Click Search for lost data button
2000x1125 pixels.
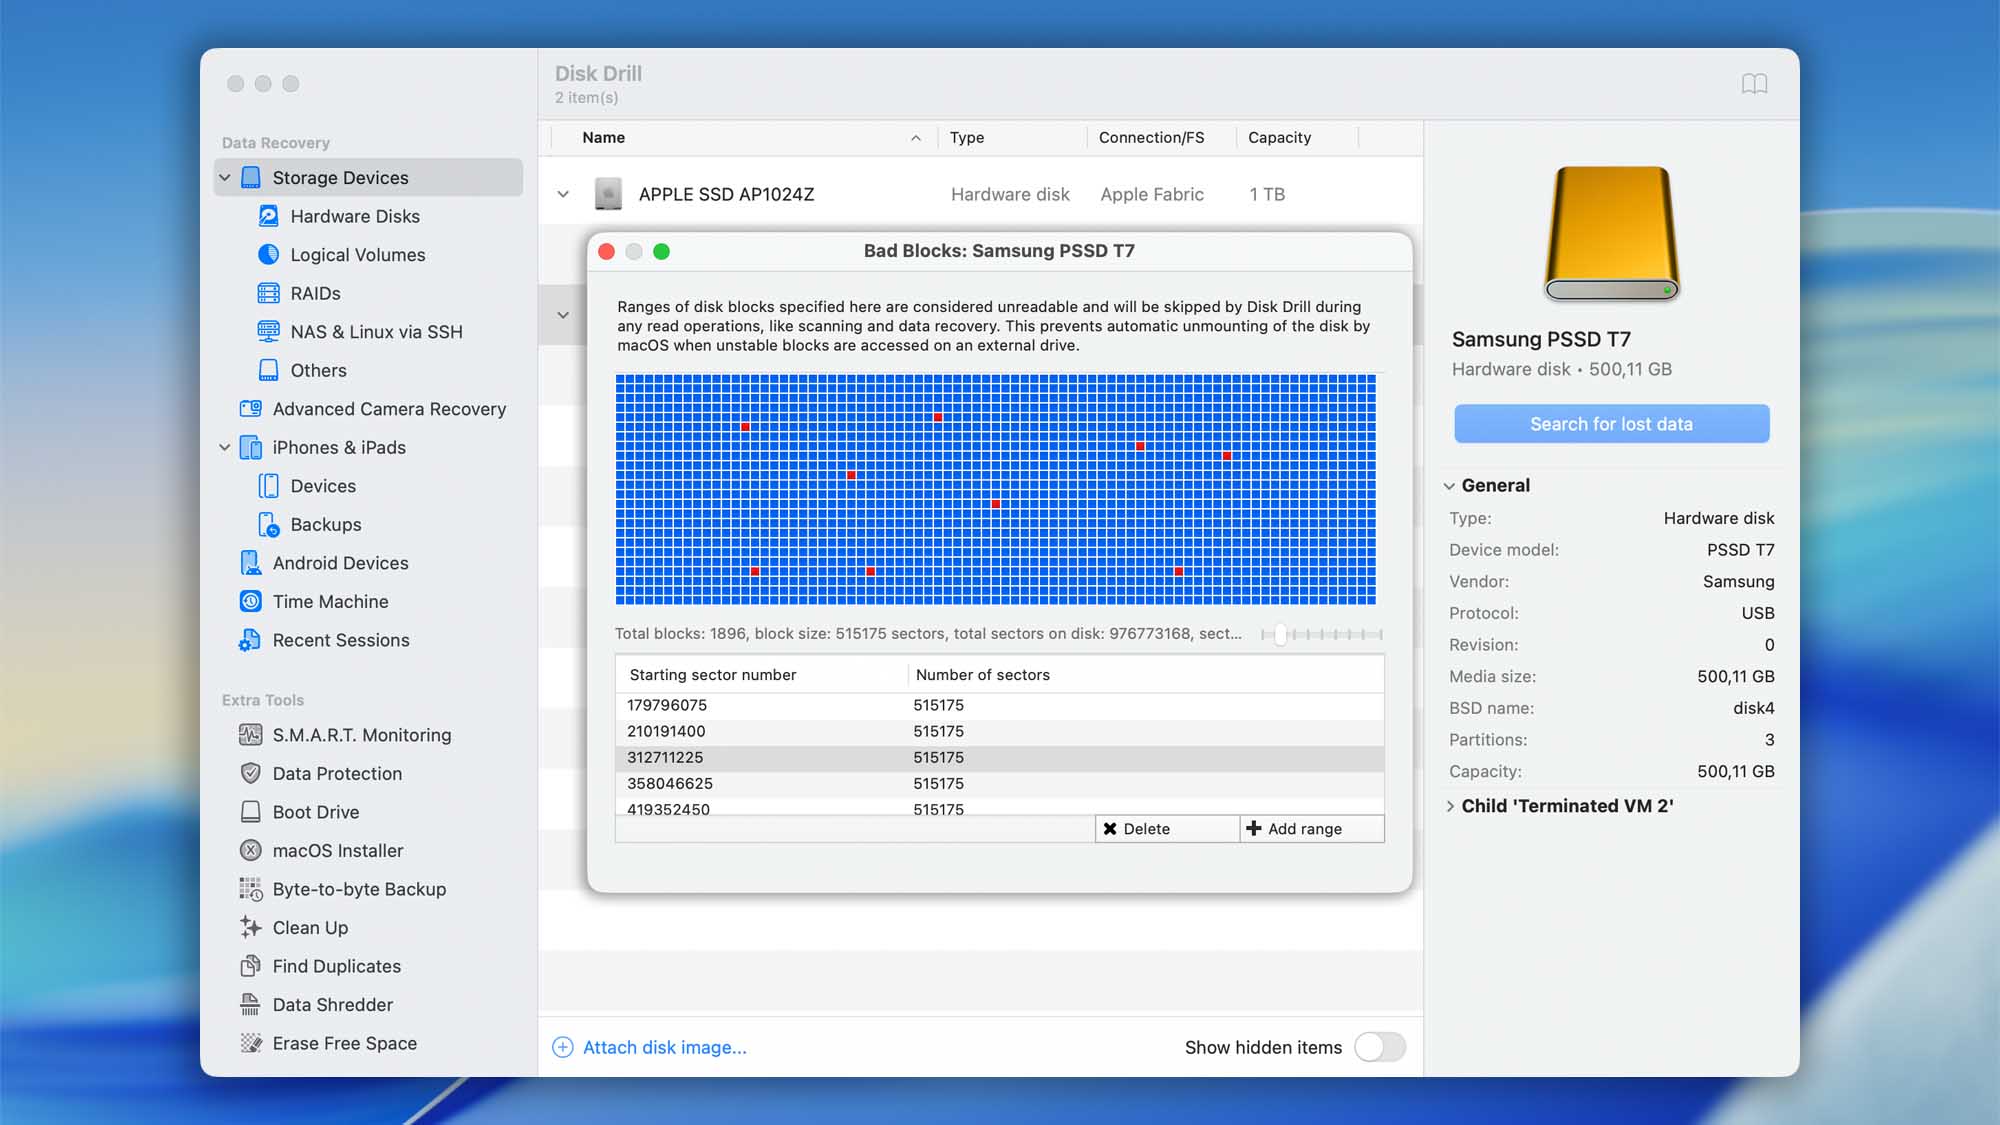[1611, 424]
